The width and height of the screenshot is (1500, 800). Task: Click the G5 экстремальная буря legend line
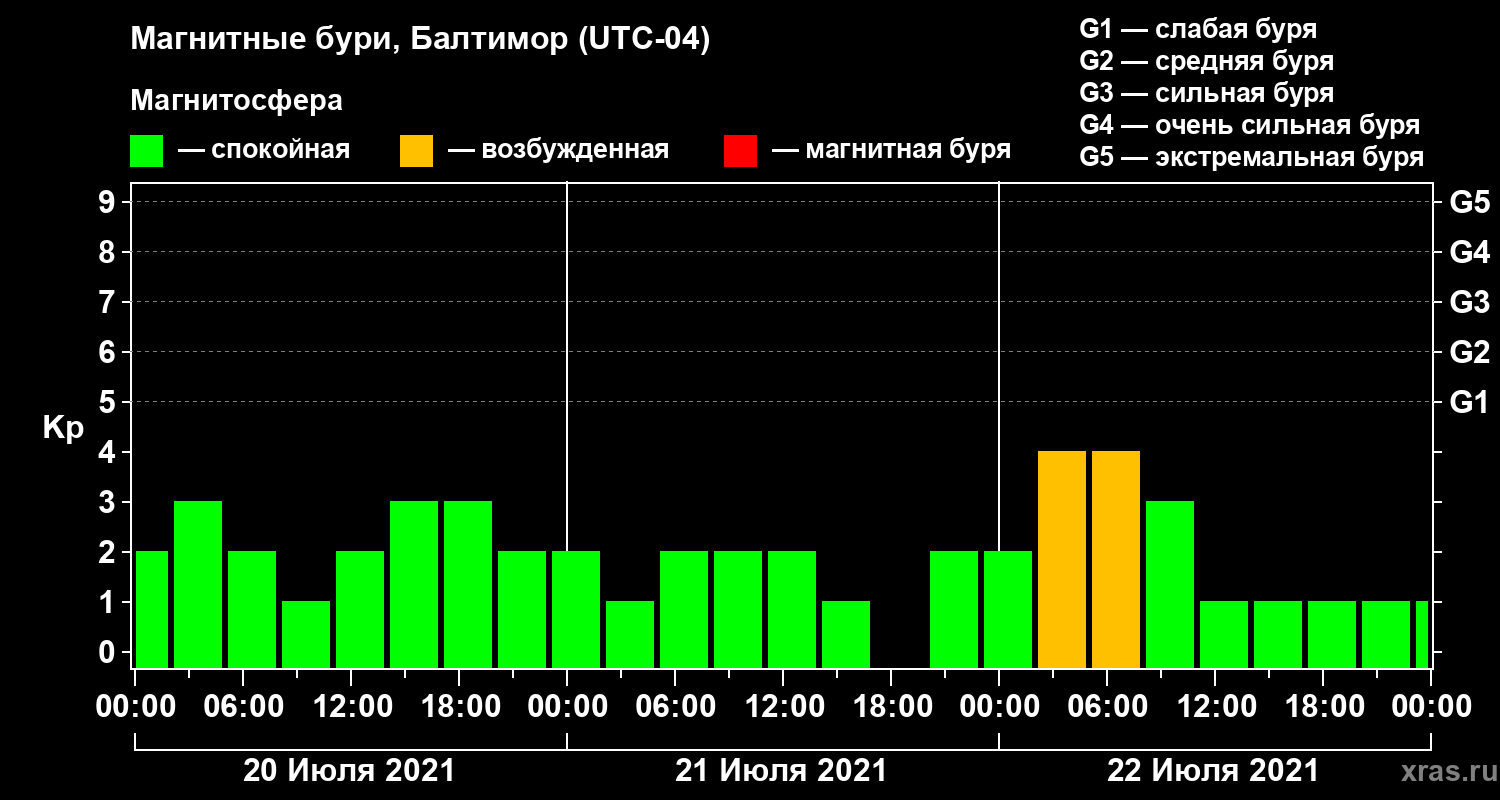click(1251, 157)
